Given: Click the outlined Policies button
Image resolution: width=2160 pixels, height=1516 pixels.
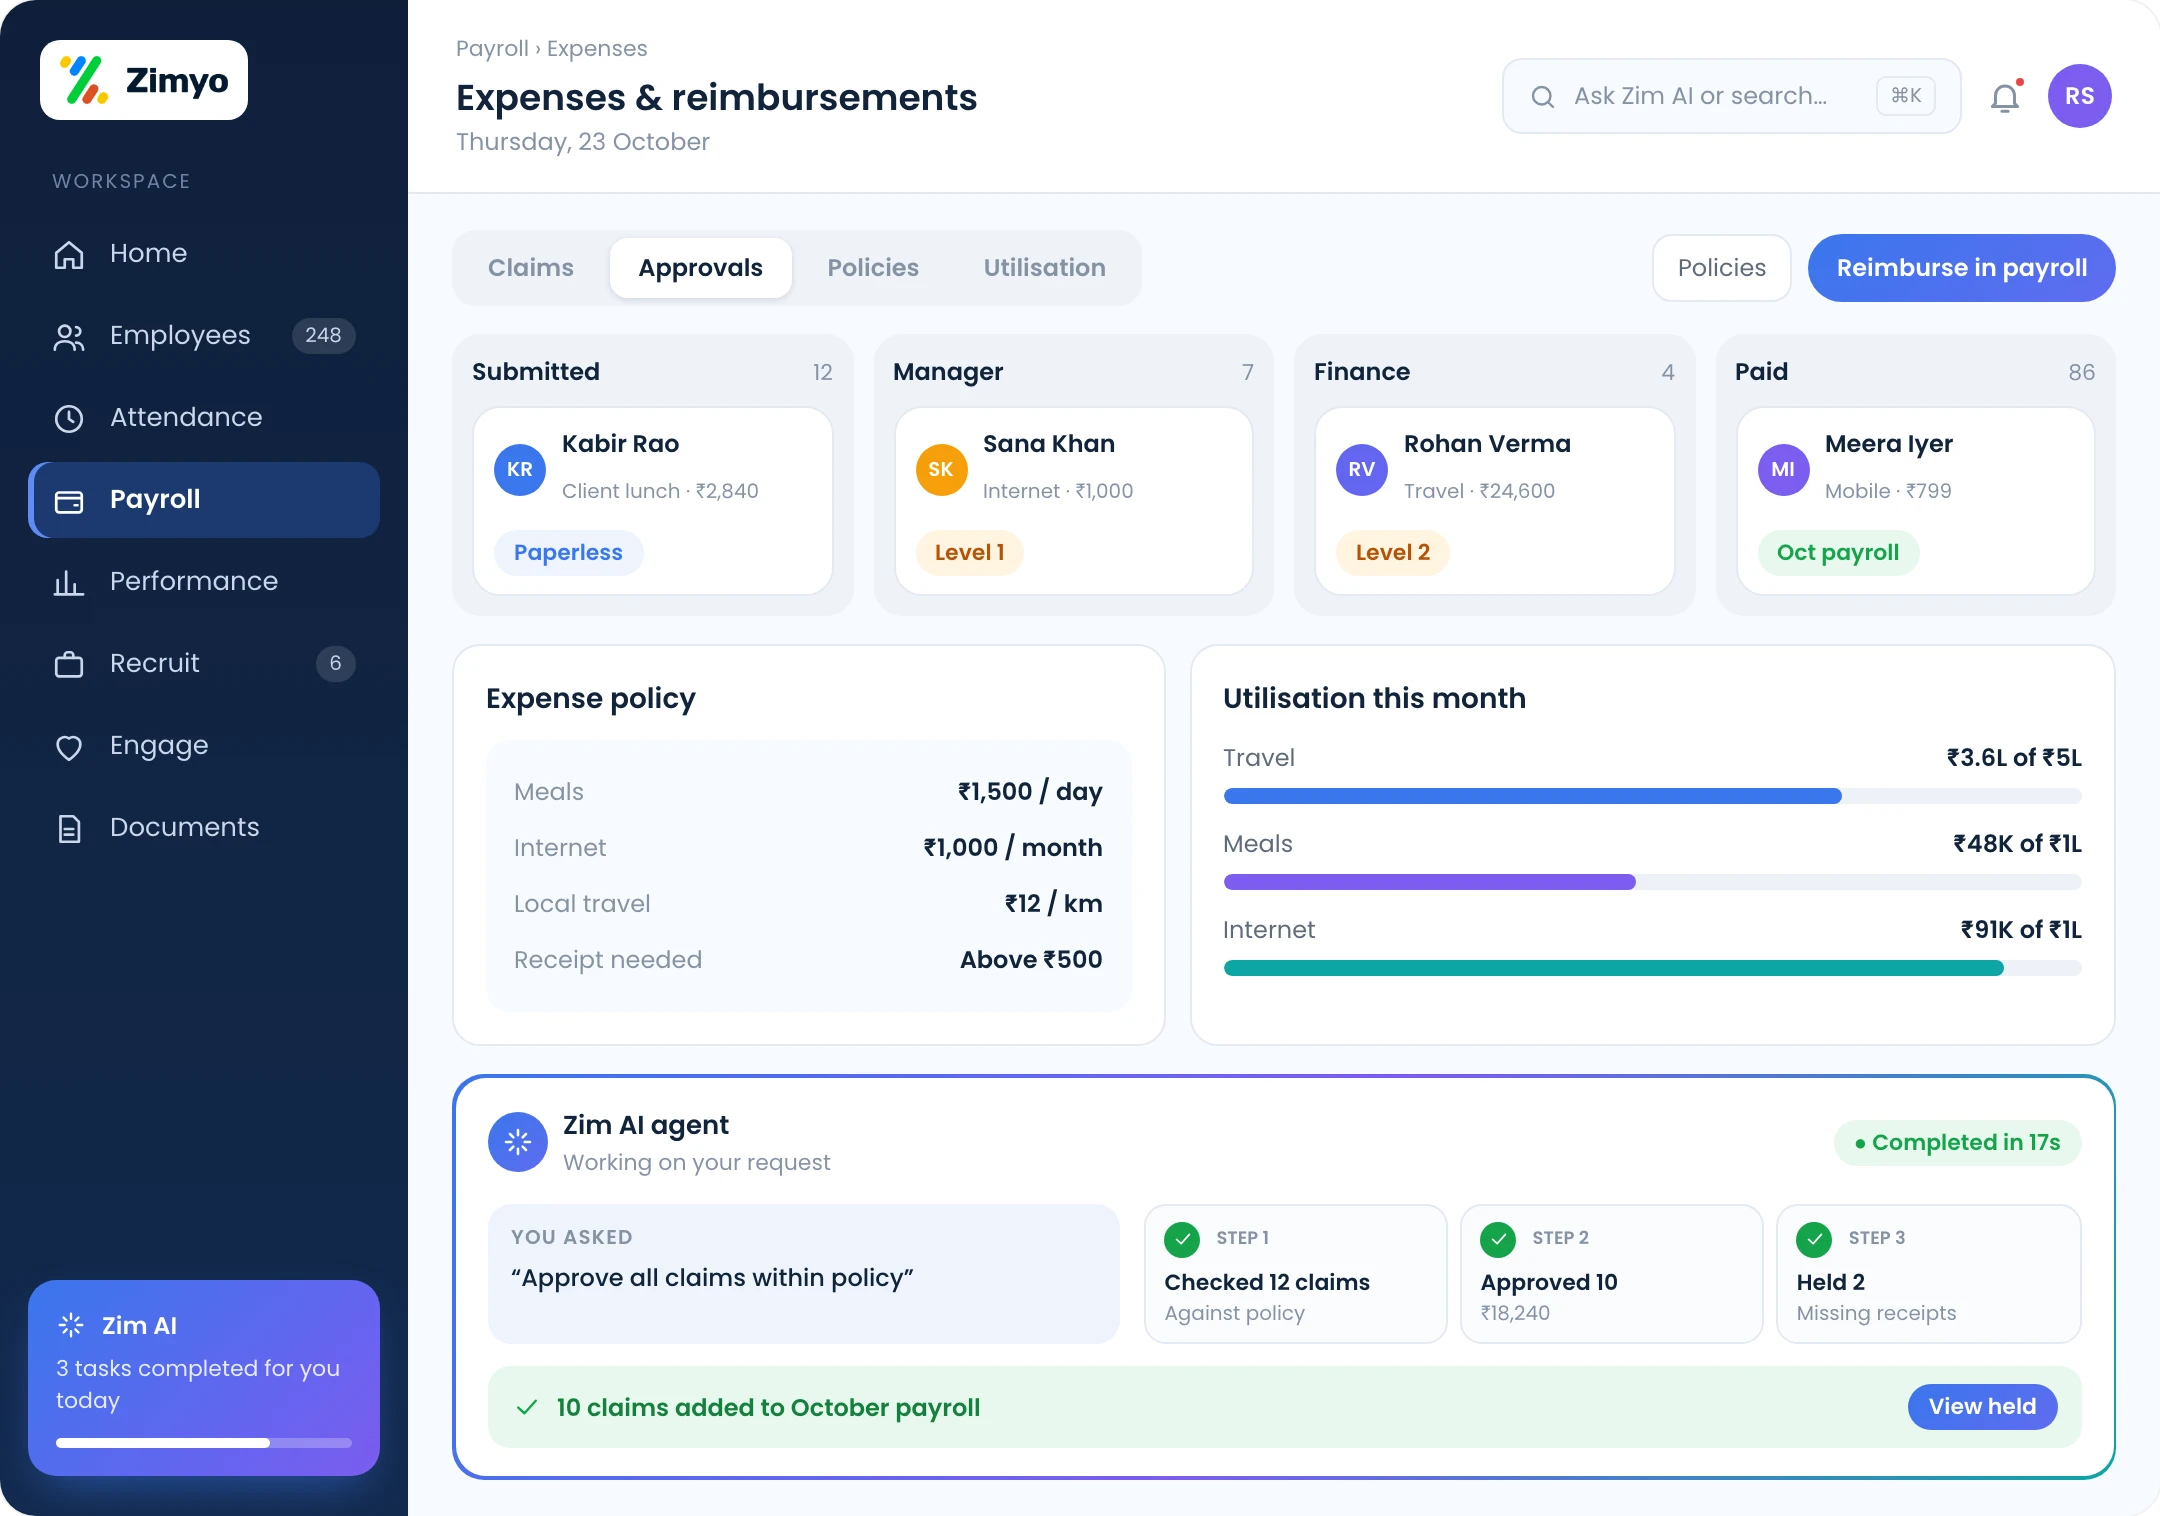Looking at the screenshot, I should click(1722, 268).
